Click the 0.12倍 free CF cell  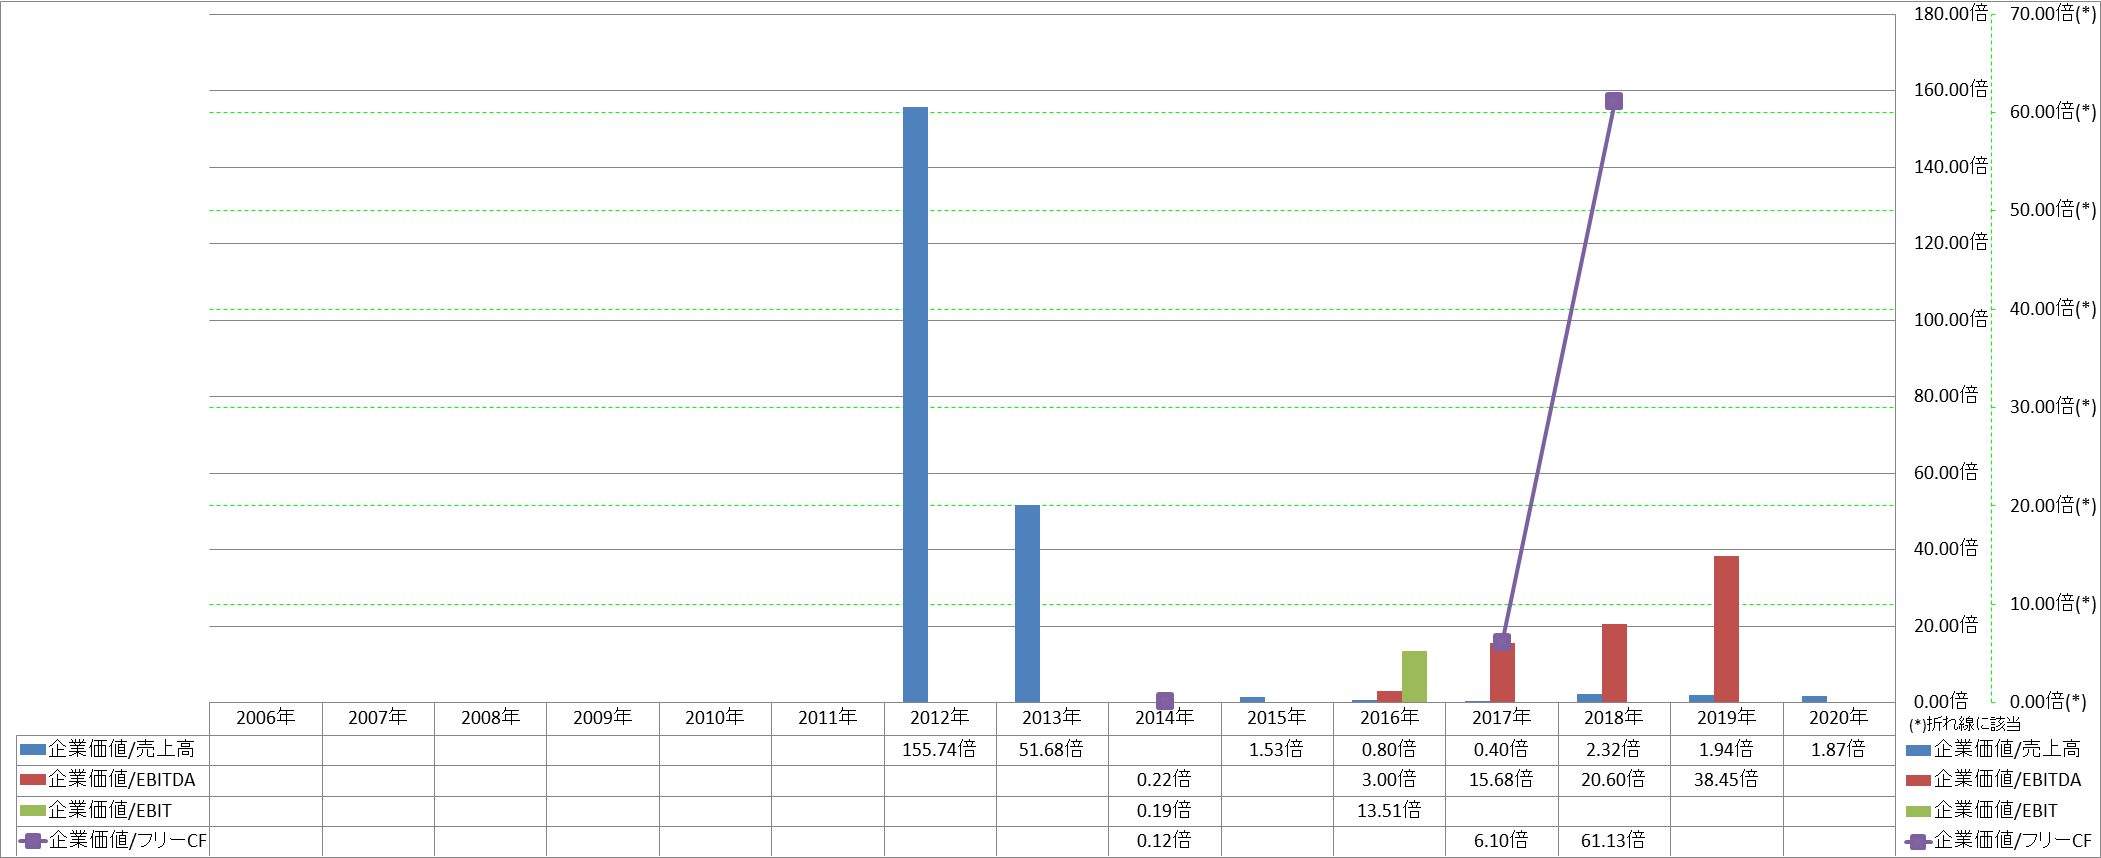1164,840
